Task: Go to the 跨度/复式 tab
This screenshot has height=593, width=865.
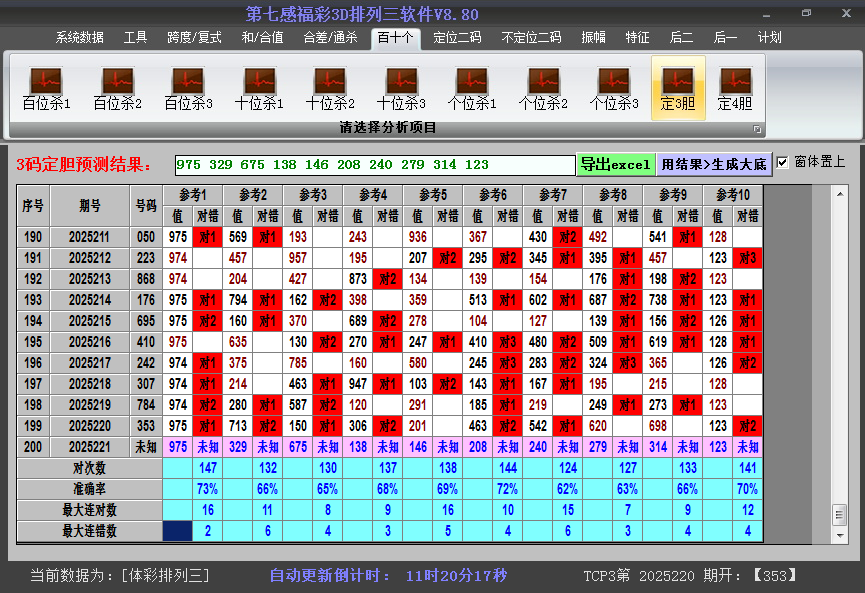Action: point(194,38)
